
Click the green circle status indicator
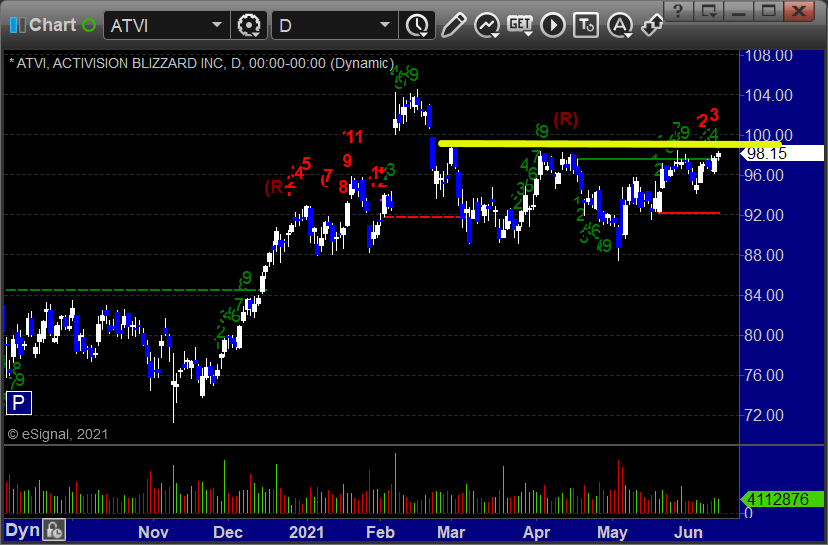click(x=89, y=25)
